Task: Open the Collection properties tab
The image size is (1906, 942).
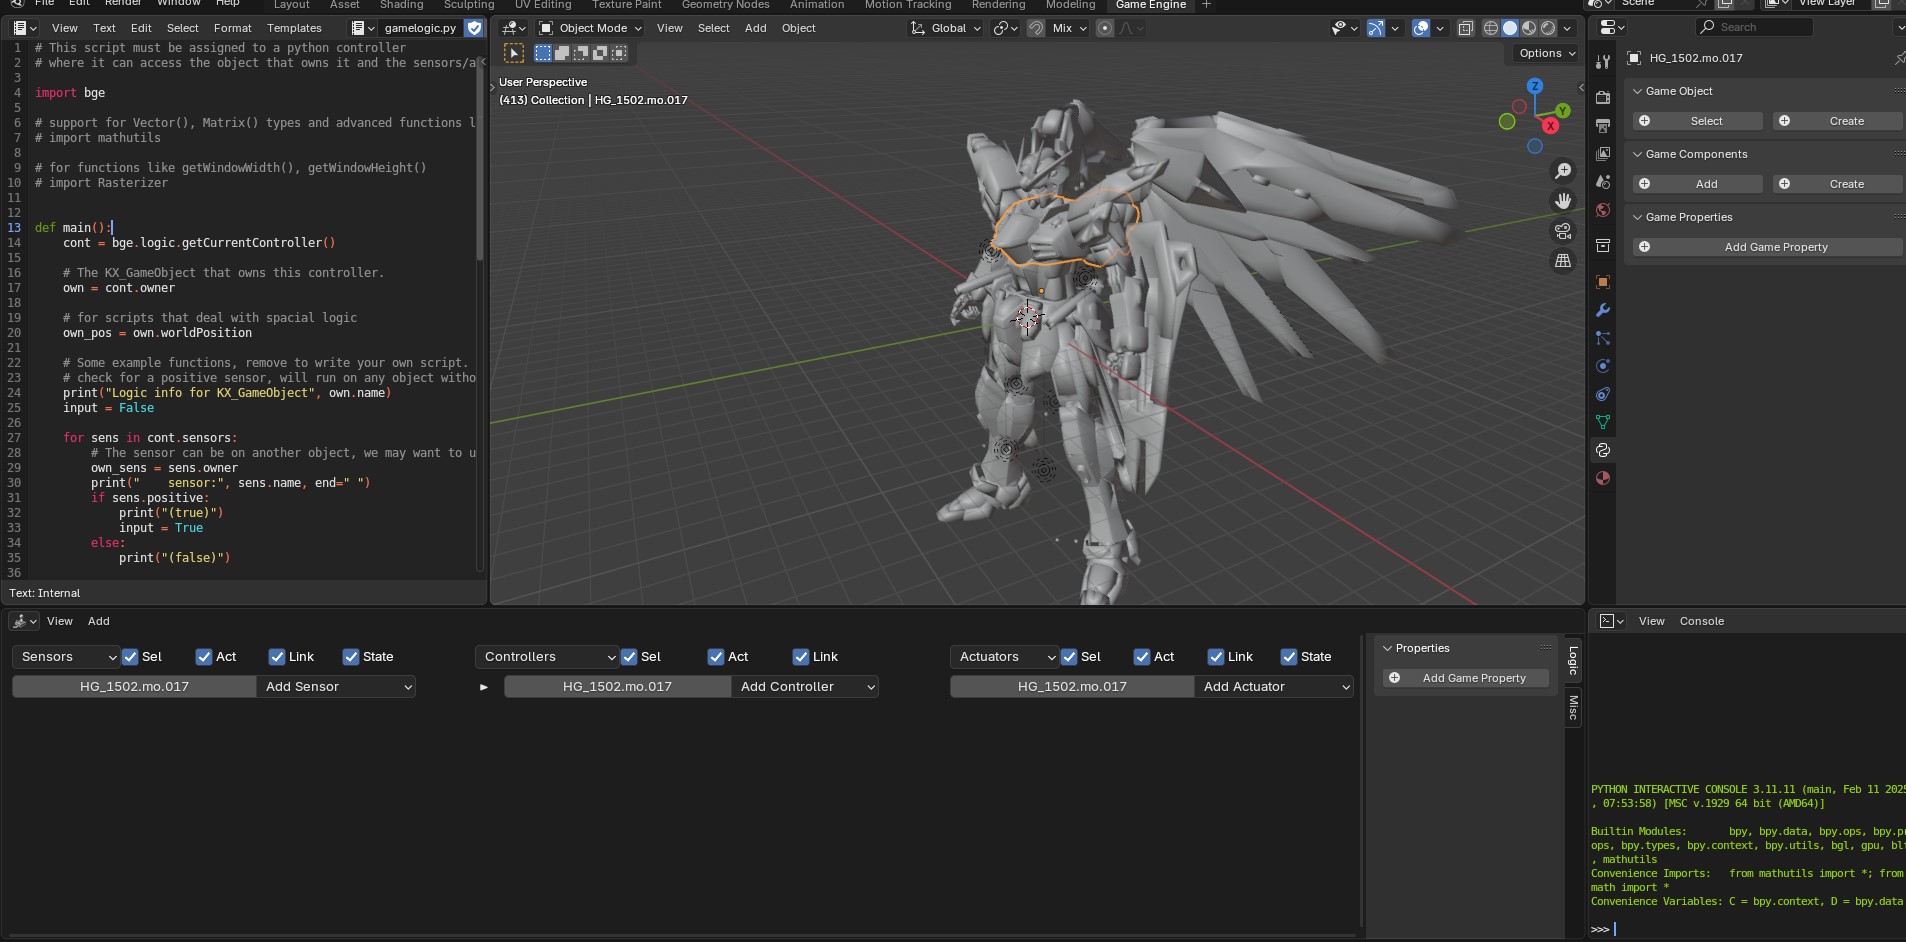Action: coord(1603,246)
